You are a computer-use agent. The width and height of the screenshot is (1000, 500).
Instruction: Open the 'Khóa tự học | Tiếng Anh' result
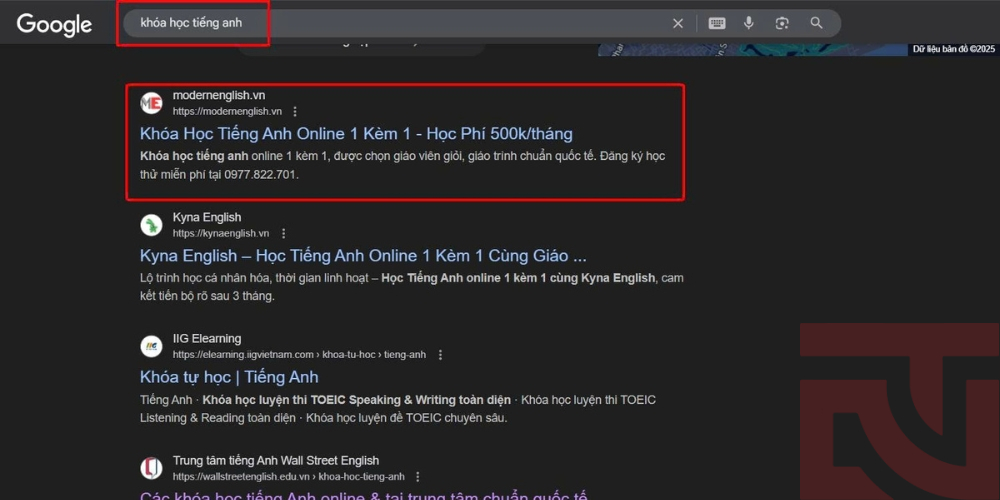(229, 377)
